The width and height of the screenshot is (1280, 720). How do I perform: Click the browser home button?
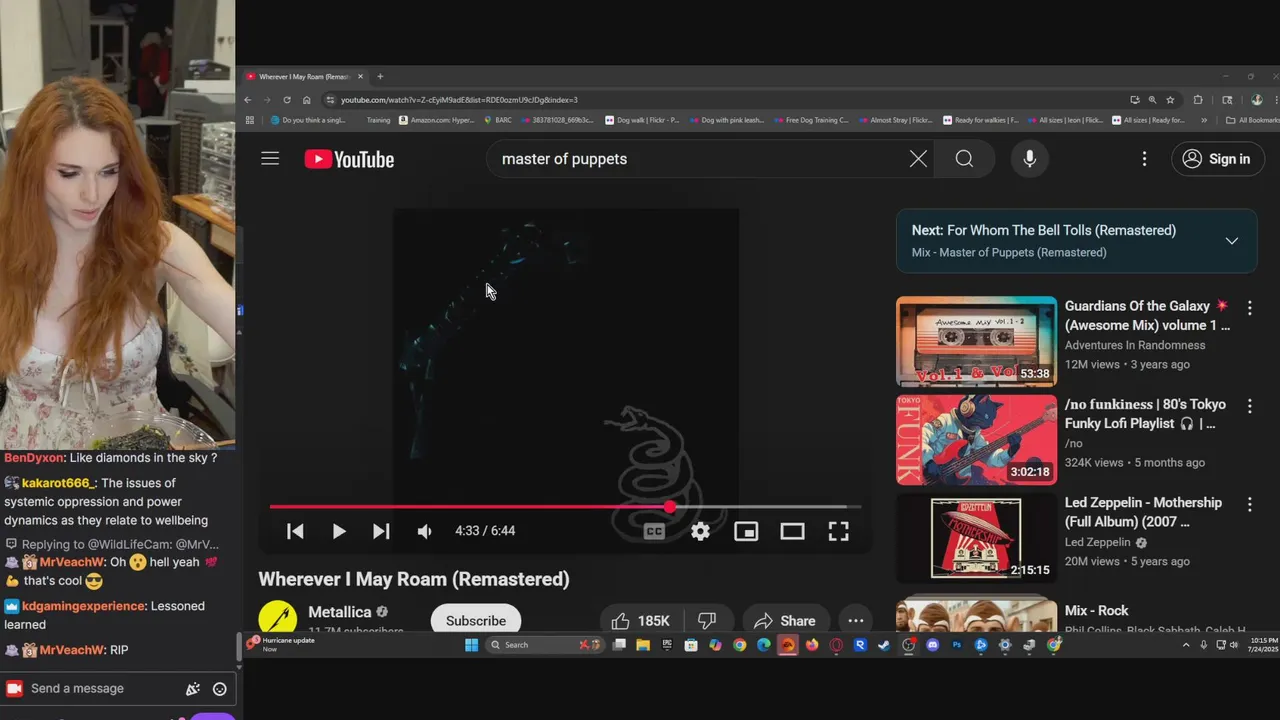(x=306, y=100)
